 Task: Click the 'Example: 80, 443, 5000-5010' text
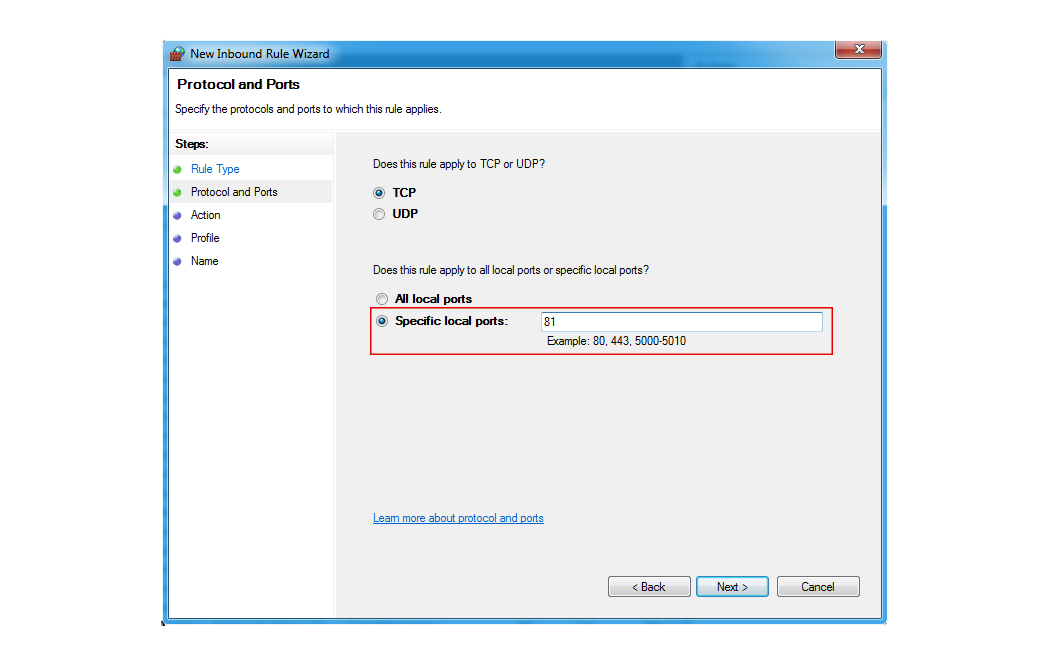point(616,341)
